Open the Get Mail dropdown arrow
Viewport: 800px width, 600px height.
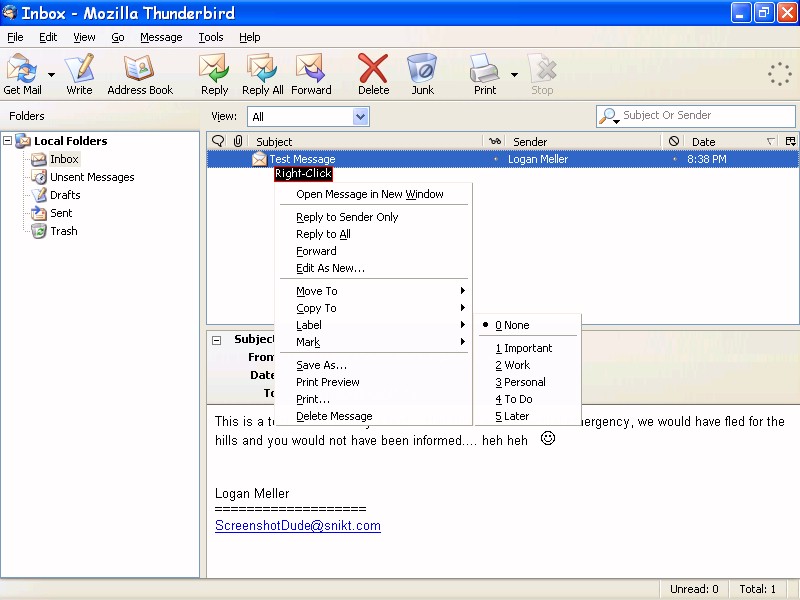(x=52, y=74)
